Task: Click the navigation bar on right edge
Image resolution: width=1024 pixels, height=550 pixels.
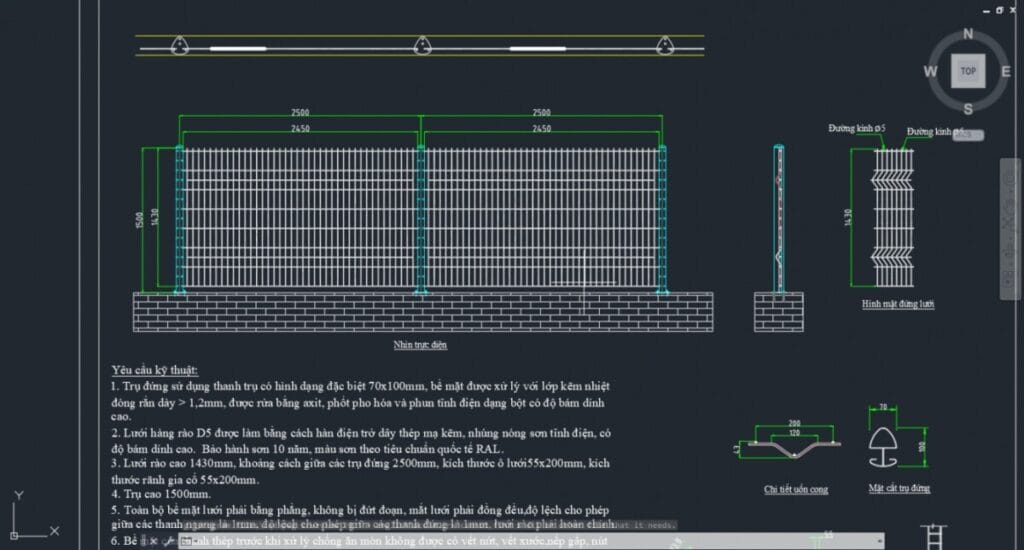Action: 1010,229
